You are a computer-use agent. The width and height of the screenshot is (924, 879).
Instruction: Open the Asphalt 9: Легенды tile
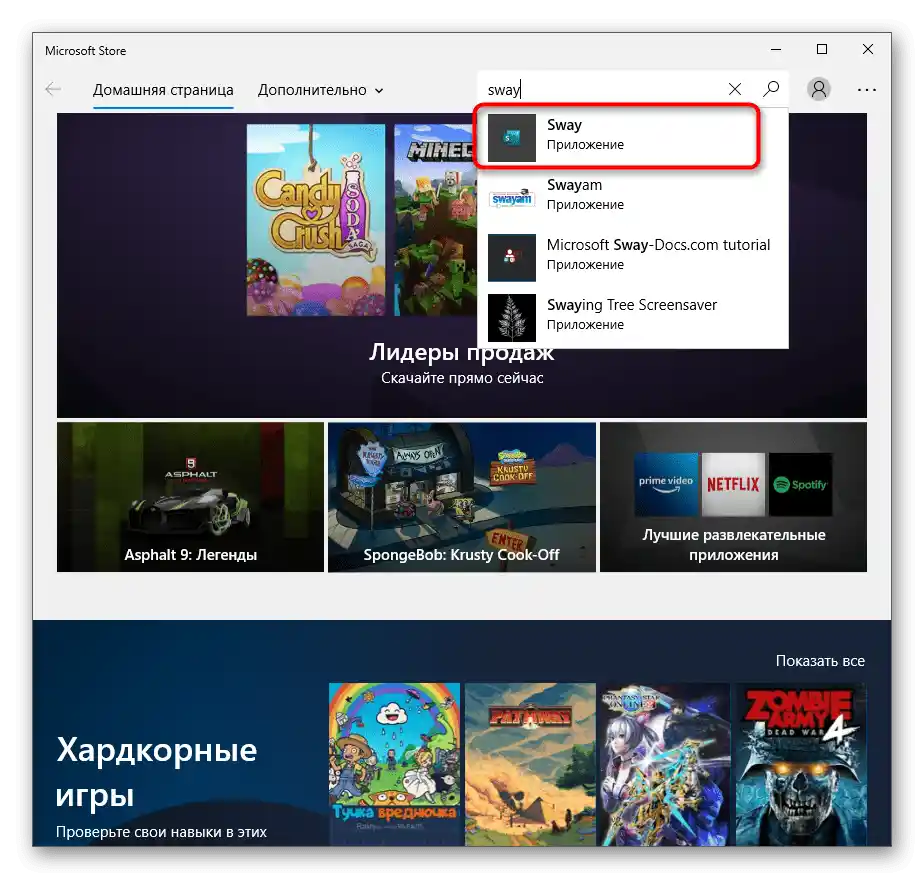pos(190,497)
